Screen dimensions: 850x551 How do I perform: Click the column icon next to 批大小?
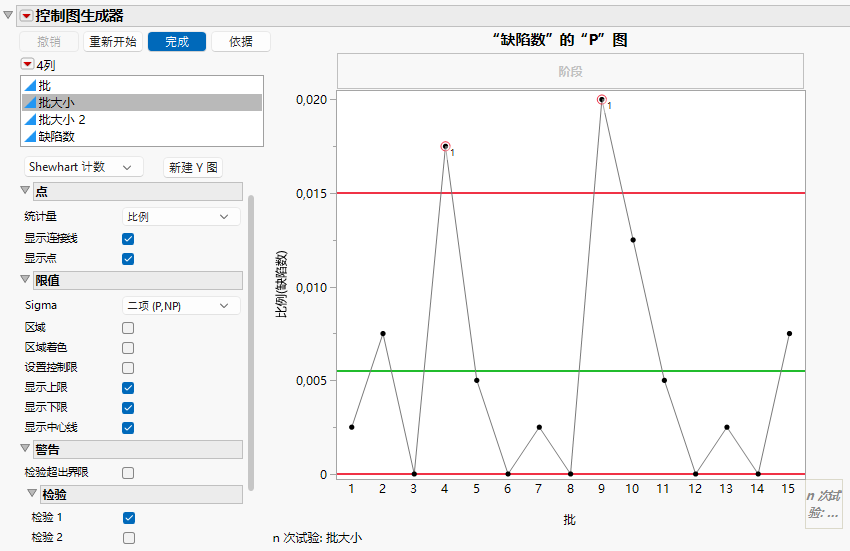30,102
